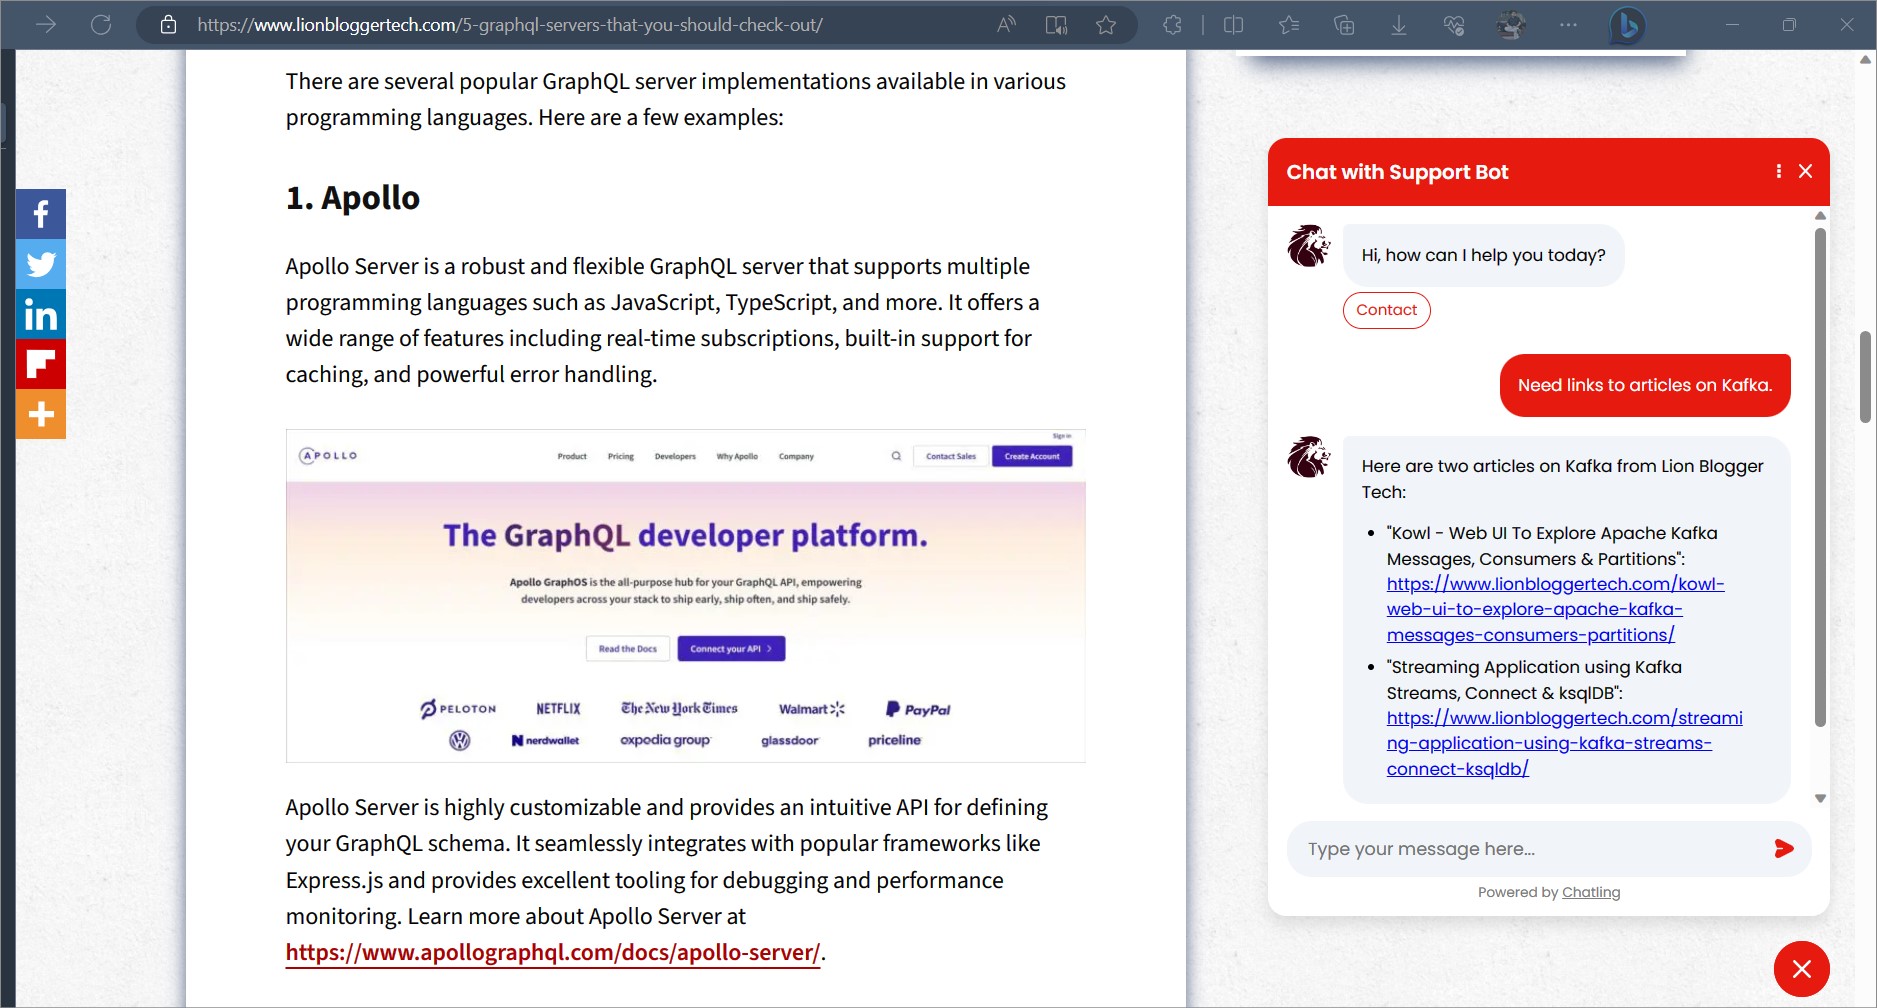Open chat options three-dot menu
Image resolution: width=1877 pixels, height=1008 pixels.
click(x=1778, y=171)
